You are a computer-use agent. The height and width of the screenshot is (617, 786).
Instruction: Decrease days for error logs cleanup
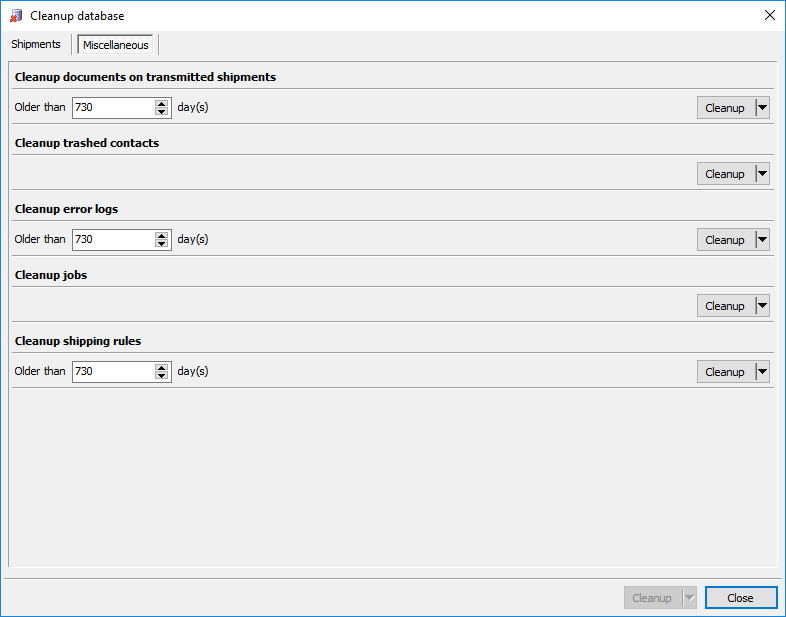(162, 245)
